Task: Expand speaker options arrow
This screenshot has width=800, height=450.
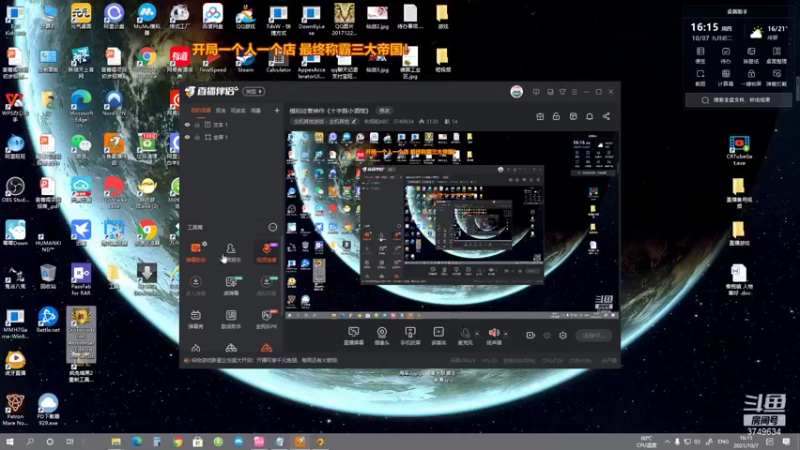Action: click(x=506, y=334)
